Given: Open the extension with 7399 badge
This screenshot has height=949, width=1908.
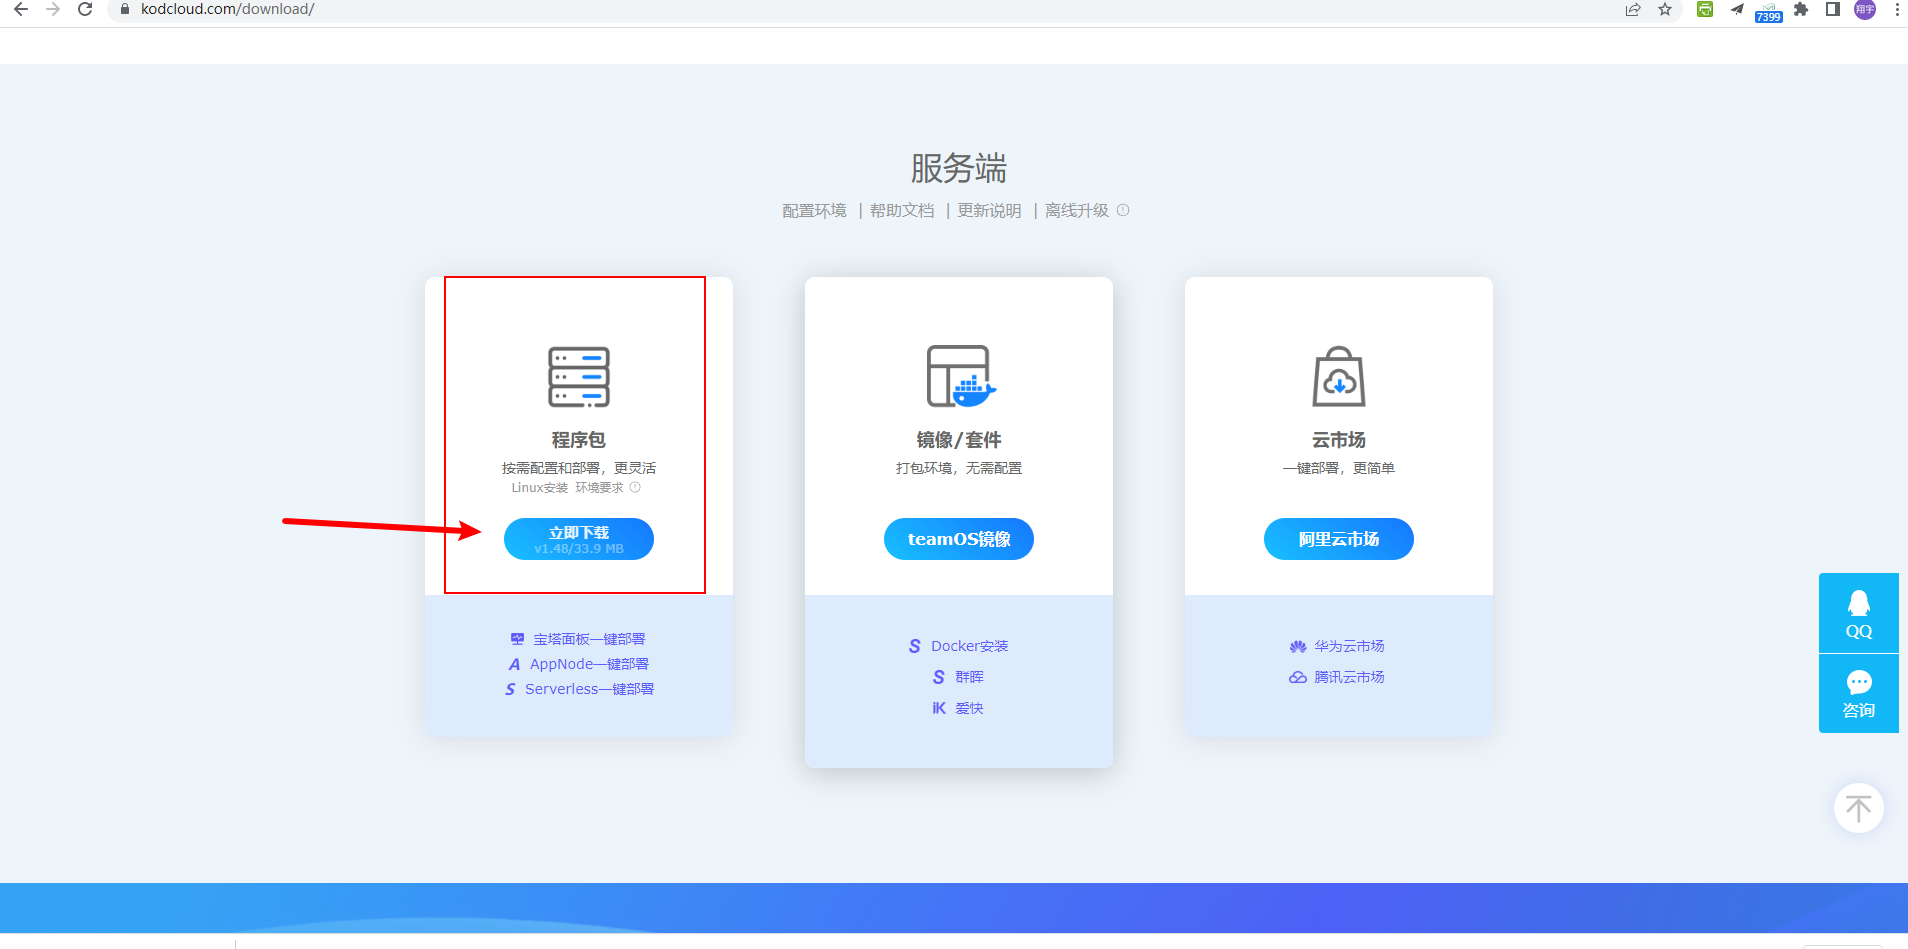Looking at the screenshot, I should click(x=1769, y=11).
